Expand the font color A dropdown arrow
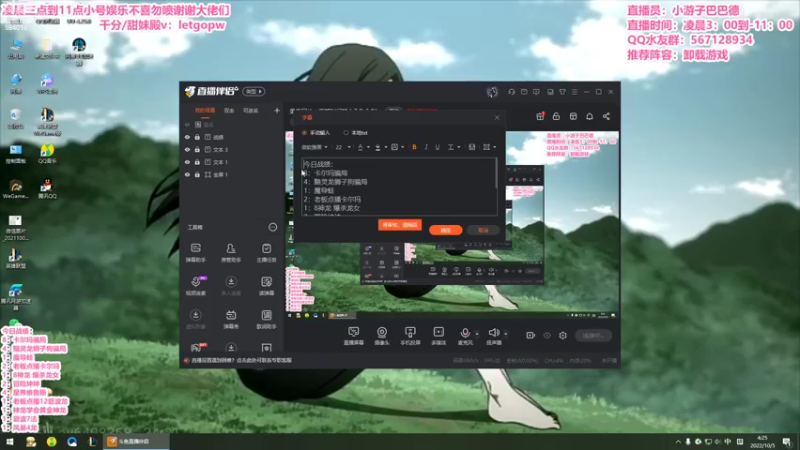Viewport: 800px width, 450px height. pos(368,147)
